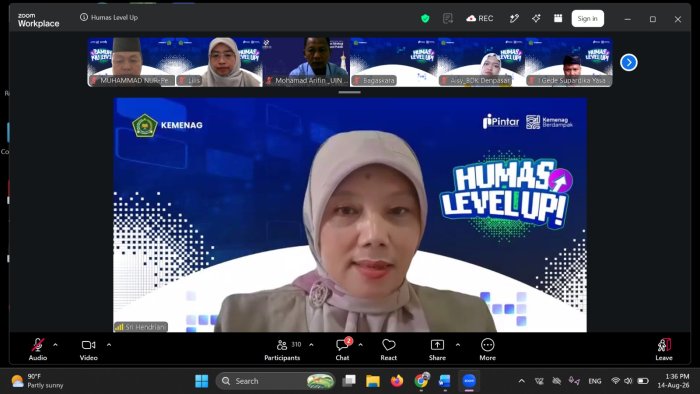Expand share options arrow beside Share
This screenshot has width=700, height=394.
pyautogui.click(x=458, y=344)
